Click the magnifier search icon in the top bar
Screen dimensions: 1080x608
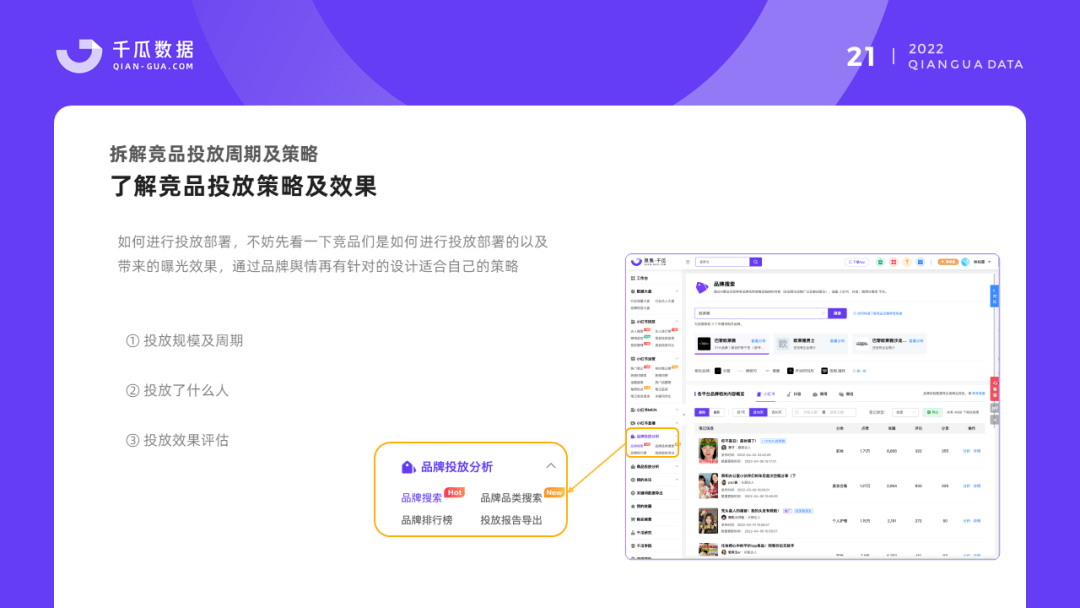755,262
